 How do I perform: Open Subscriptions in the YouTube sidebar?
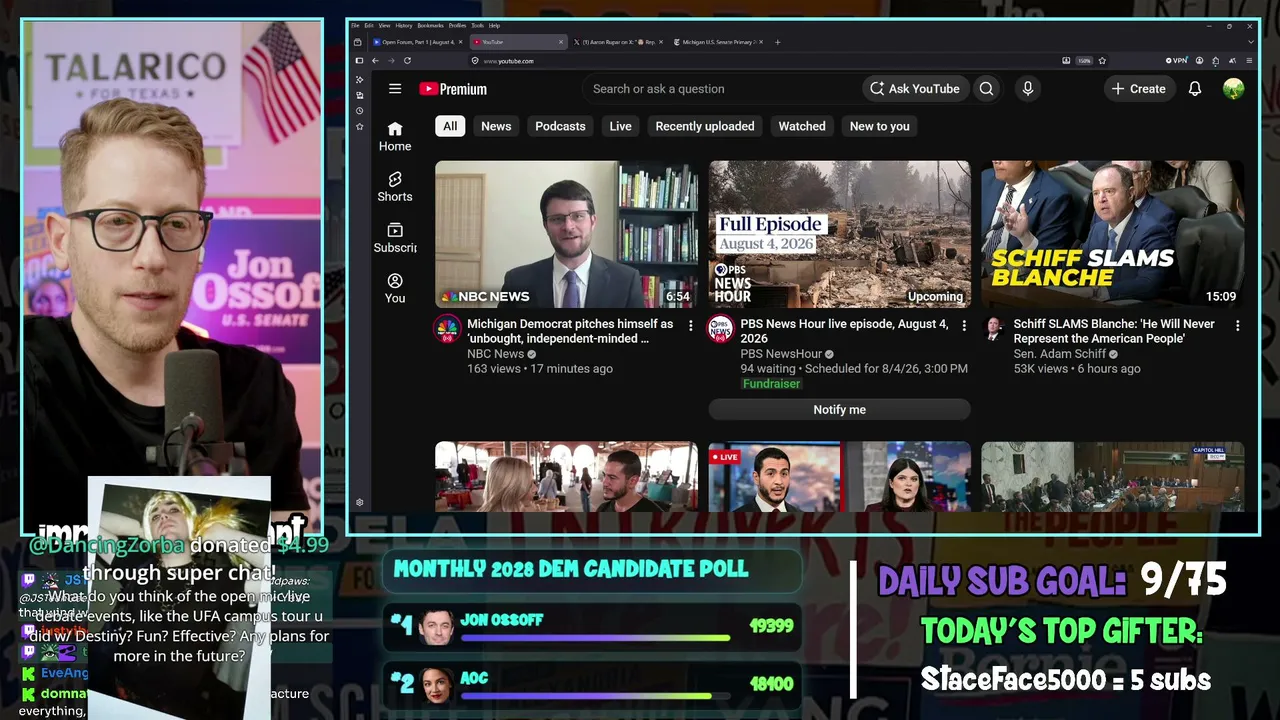(x=395, y=237)
